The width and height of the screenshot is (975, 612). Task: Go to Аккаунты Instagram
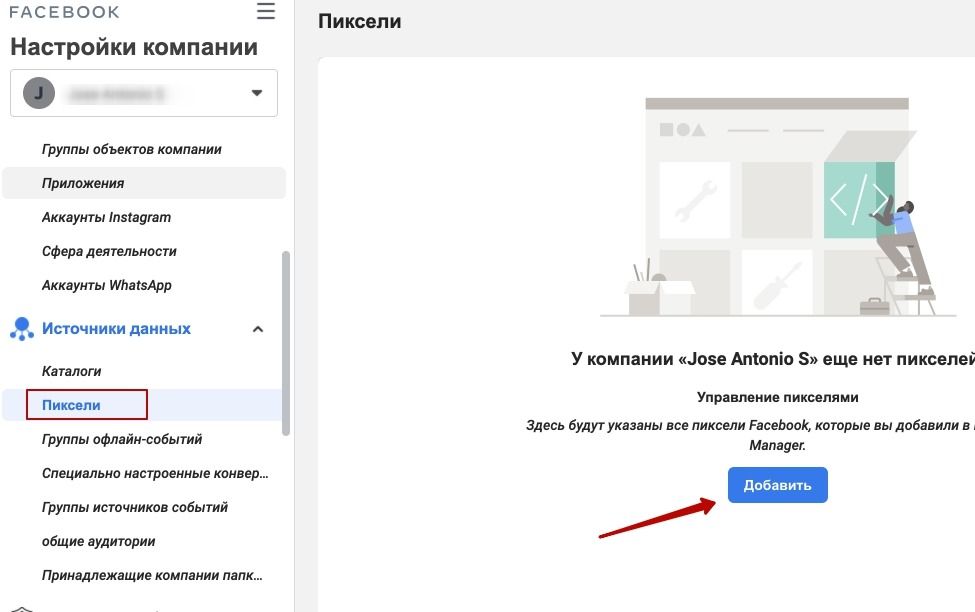coord(106,217)
